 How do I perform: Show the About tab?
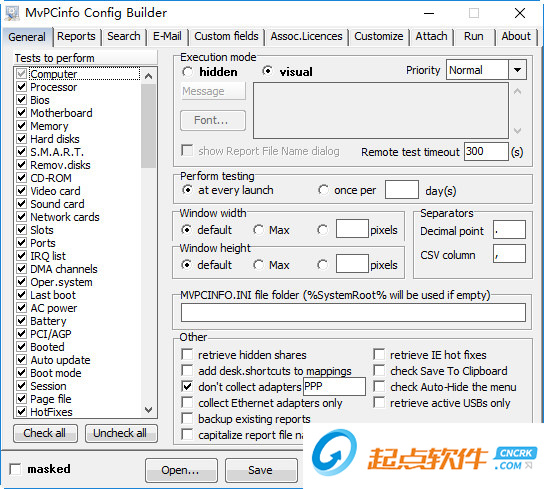click(x=516, y=36)
